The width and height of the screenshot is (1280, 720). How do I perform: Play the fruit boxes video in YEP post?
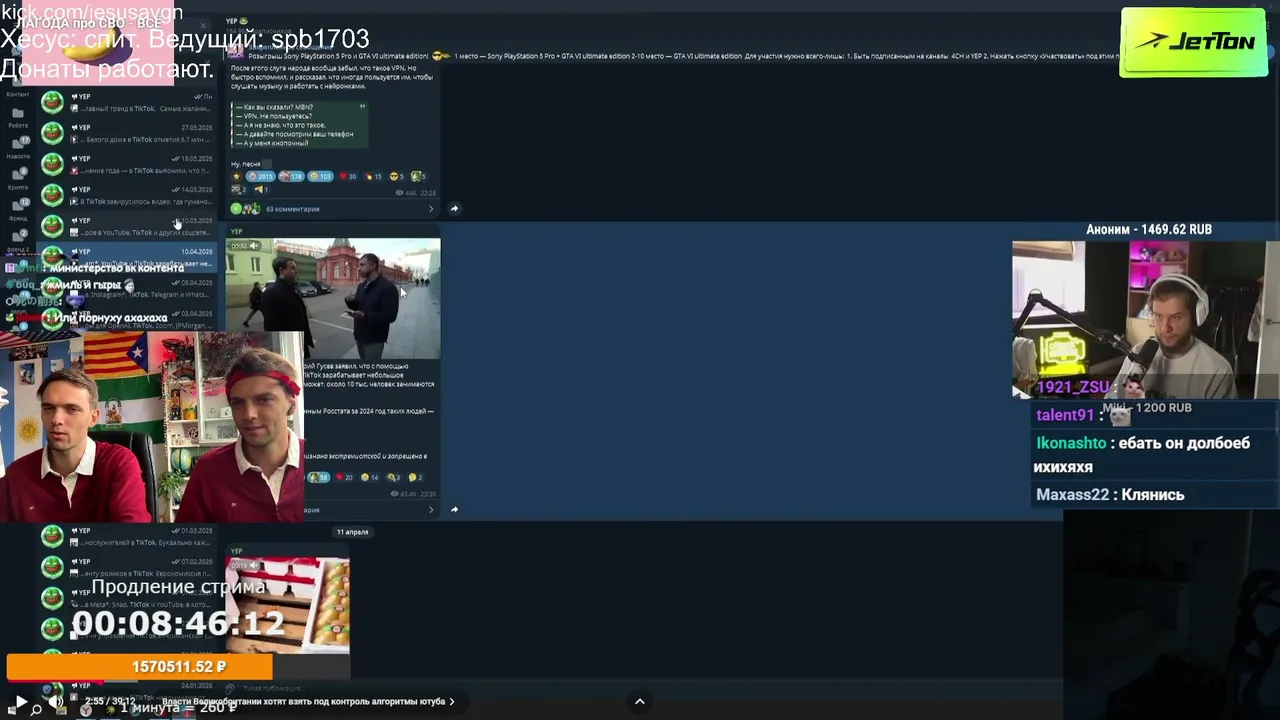pyautogui.click(x=288, y=605)
